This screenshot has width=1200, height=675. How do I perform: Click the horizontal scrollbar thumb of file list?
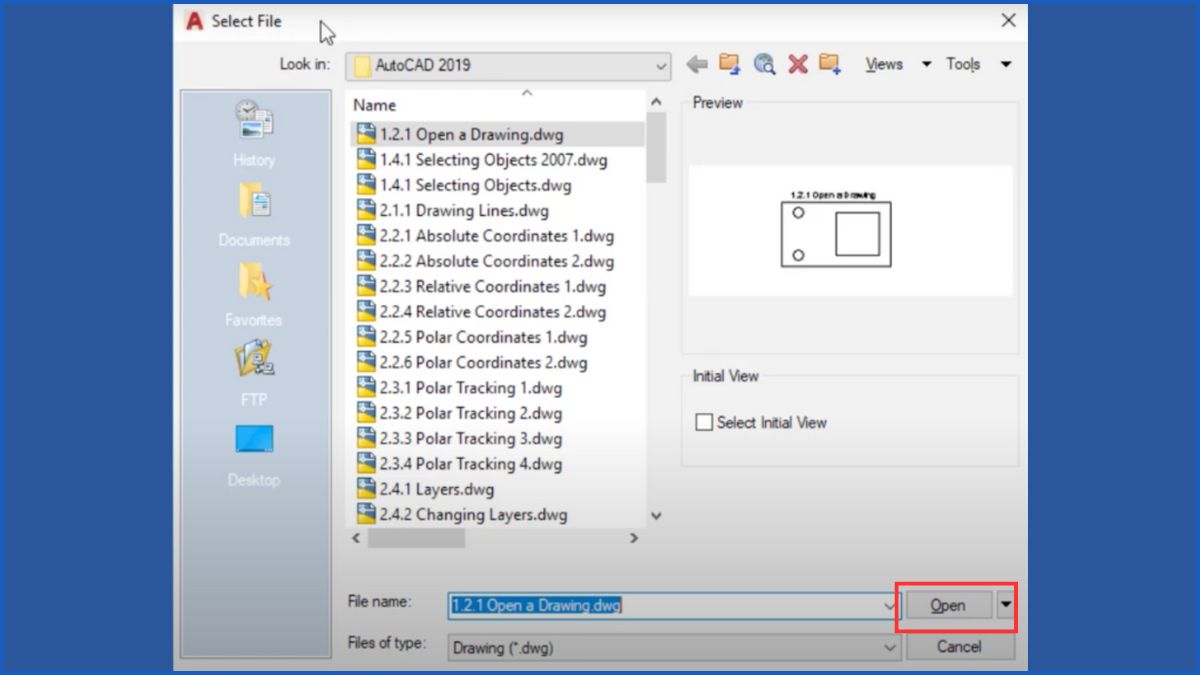tap(416, 537)
